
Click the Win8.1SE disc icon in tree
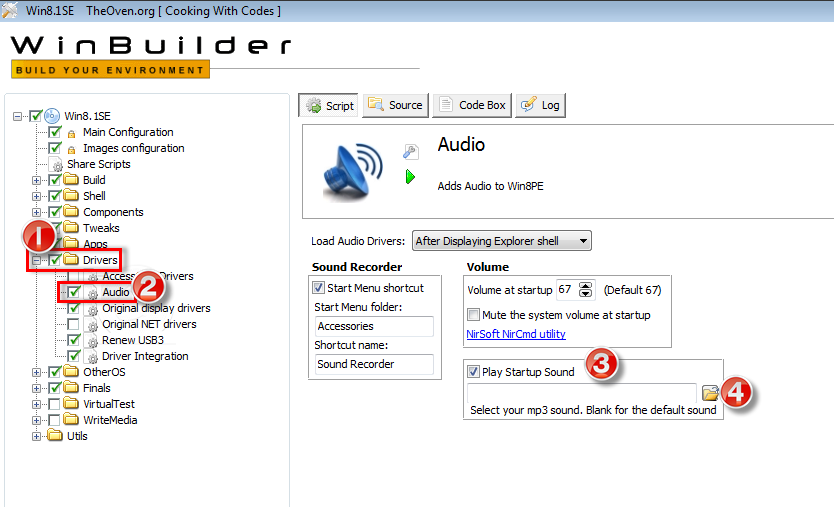[x=52, y=115]
